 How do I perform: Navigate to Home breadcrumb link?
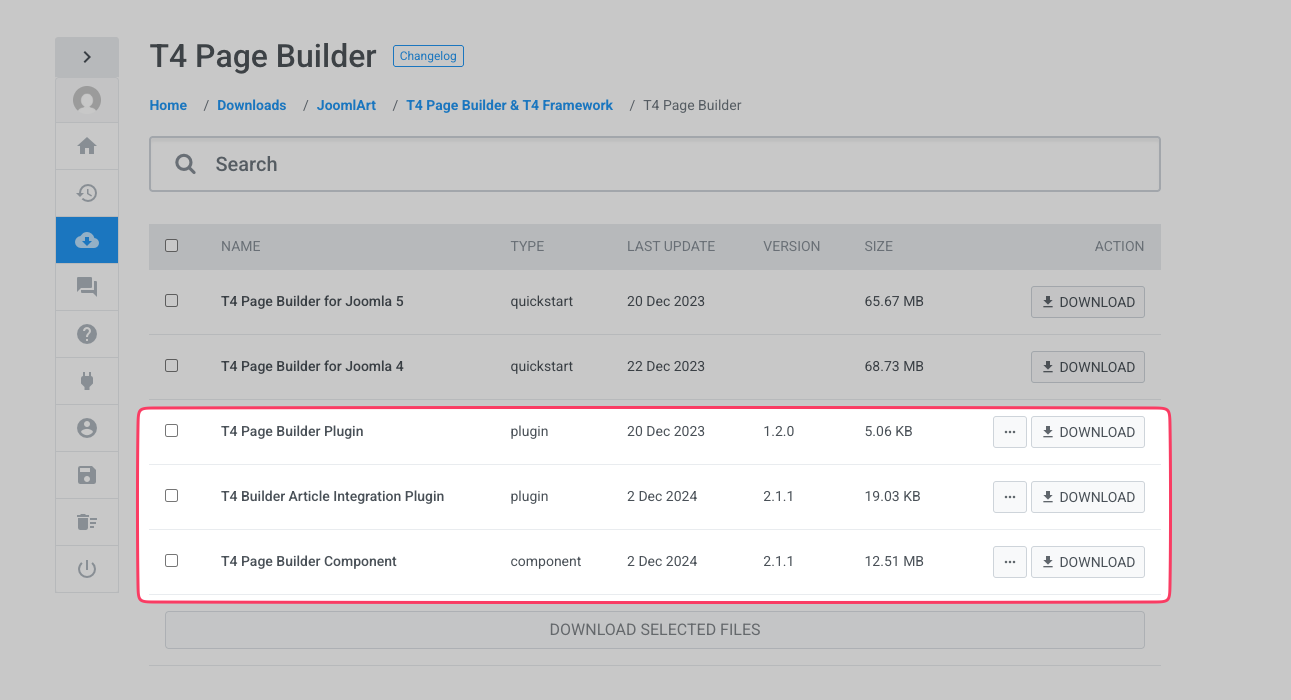tap(168, 105)
